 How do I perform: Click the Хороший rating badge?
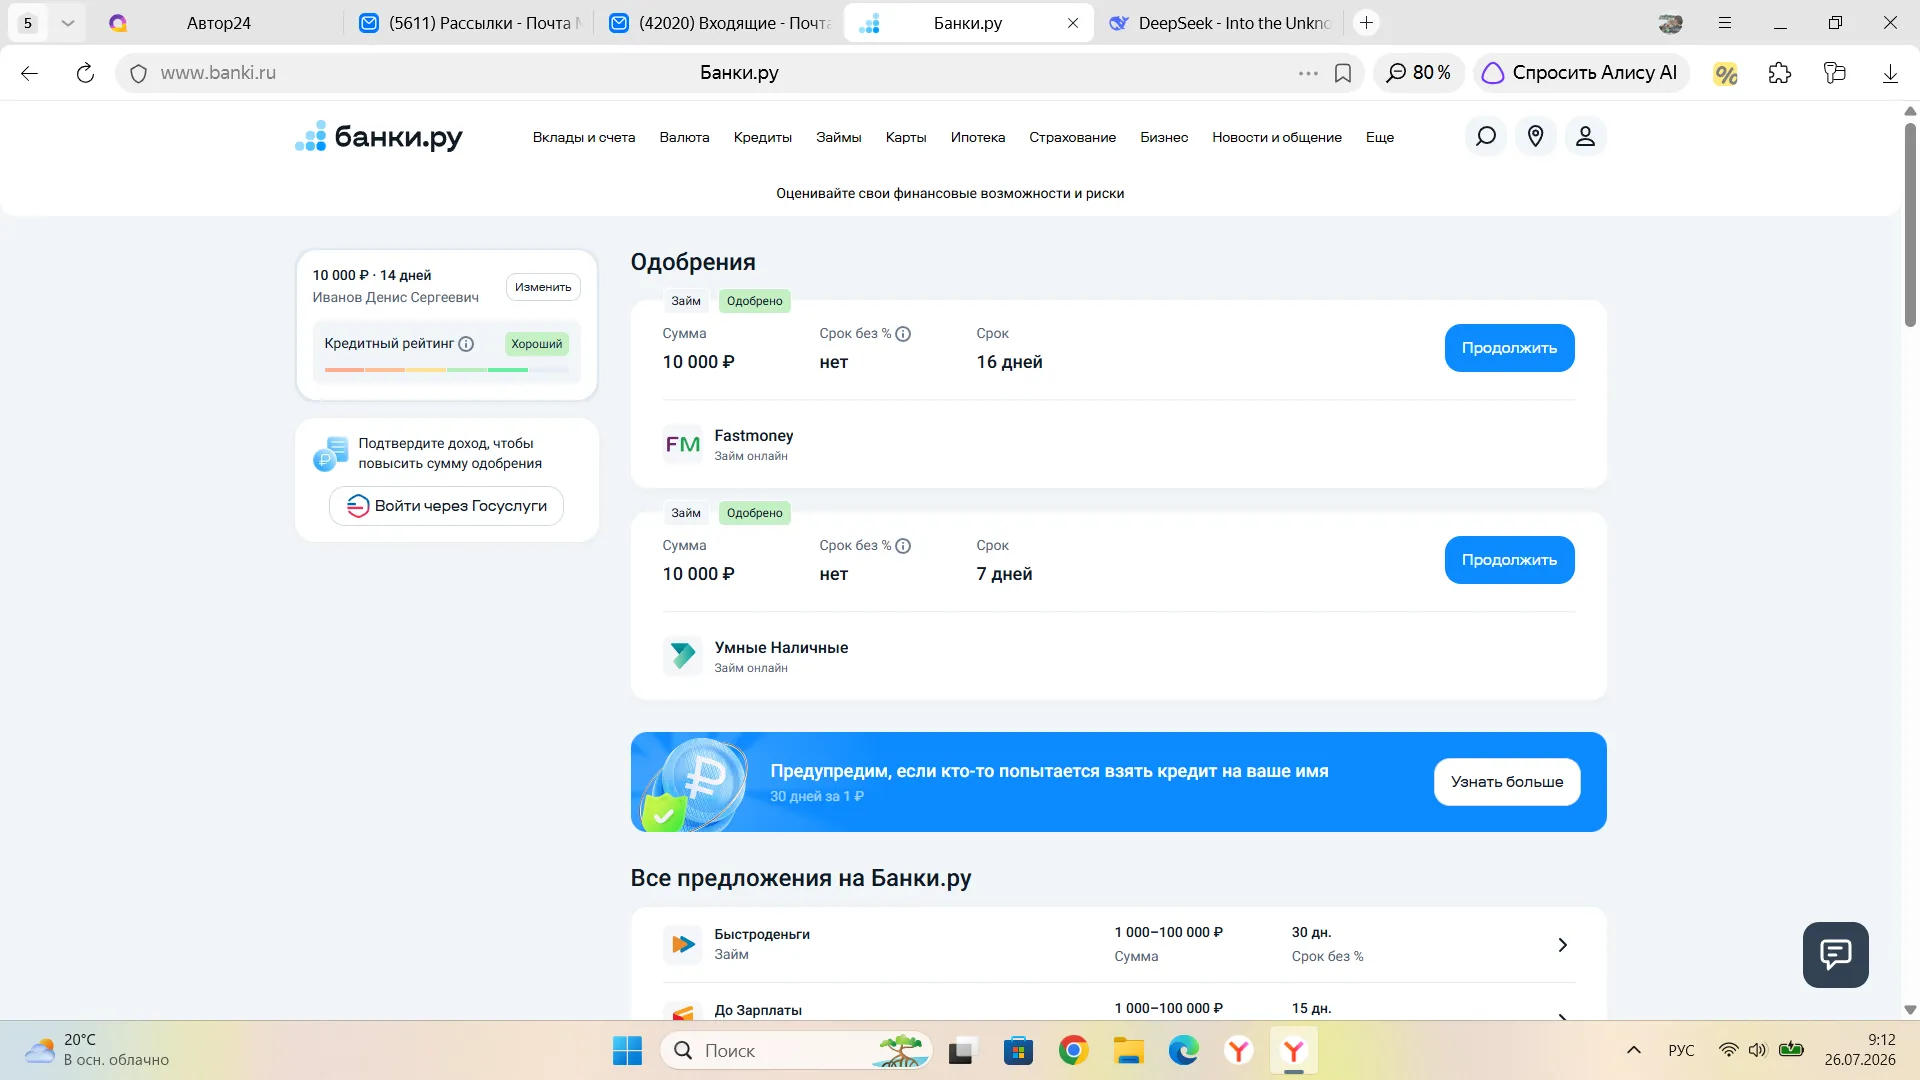(537, 344)
